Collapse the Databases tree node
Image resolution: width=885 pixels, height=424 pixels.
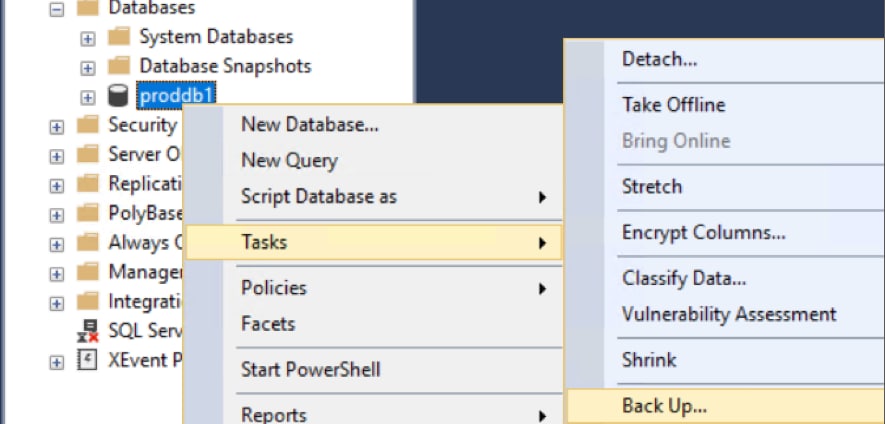coord(57,9)
